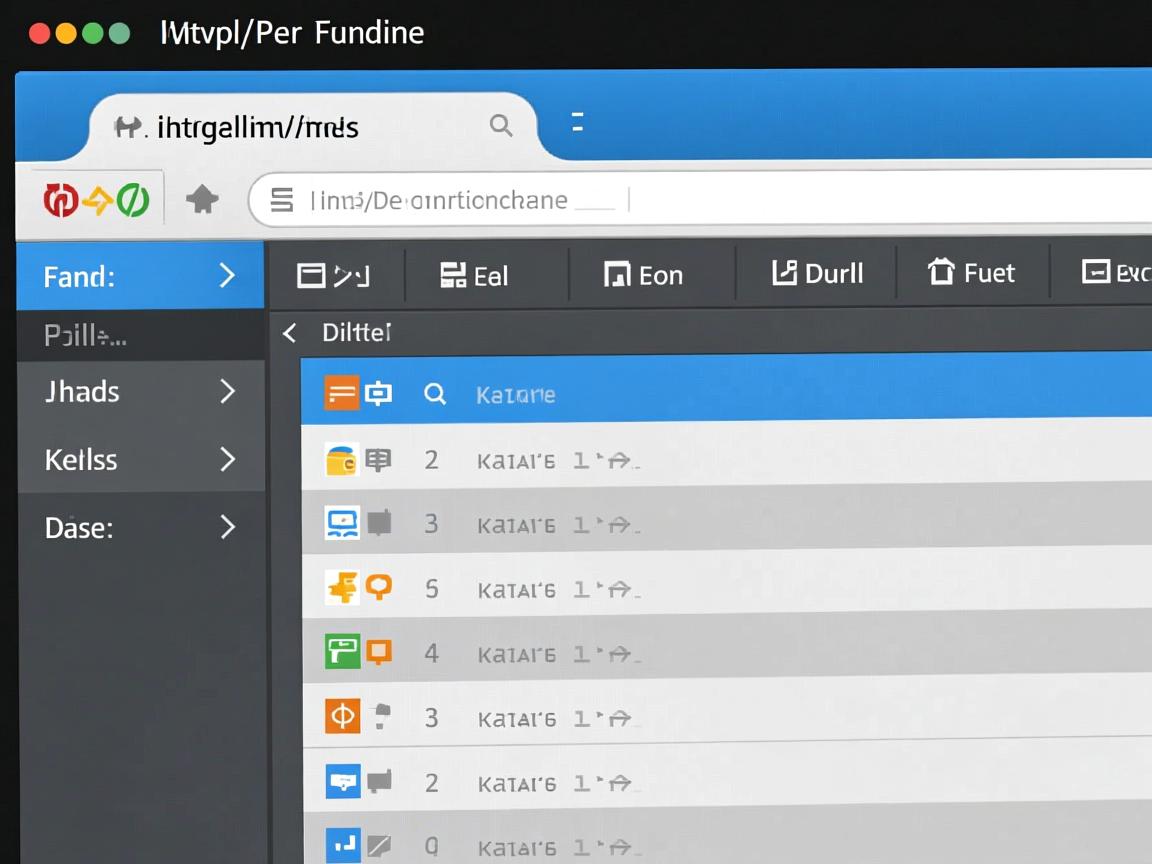Expand the Dase: sidebar section
Image resolution: width=1152 pixels, height=864 pixels.
[227, 527]
